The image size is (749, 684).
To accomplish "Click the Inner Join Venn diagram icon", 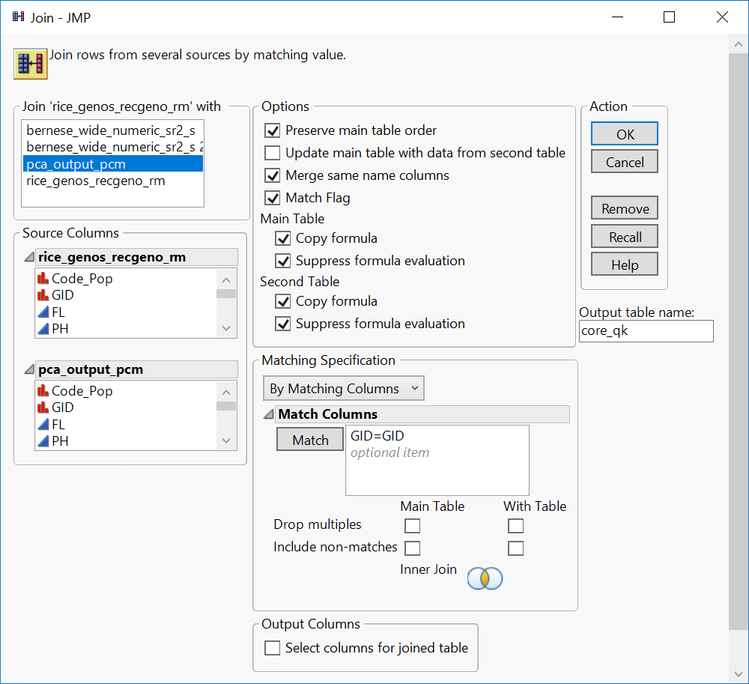I will [485, 578].
